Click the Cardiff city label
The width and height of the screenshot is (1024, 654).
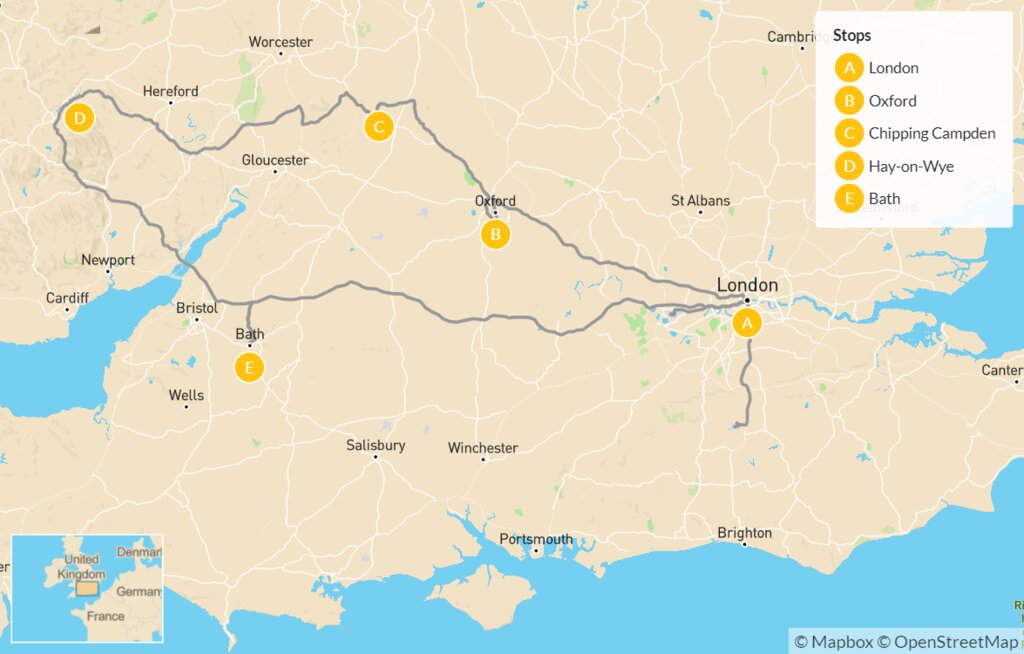coord(67,298)
